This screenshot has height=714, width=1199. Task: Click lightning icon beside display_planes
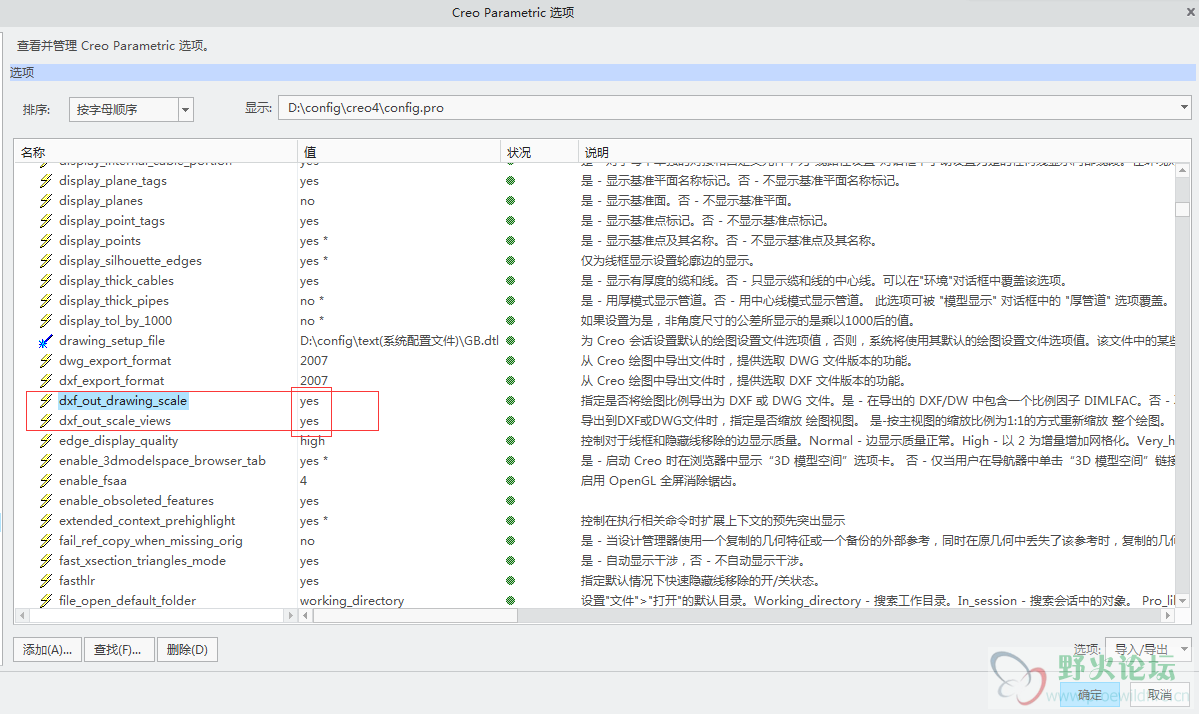pyautogui.click(x=46, y=201)
